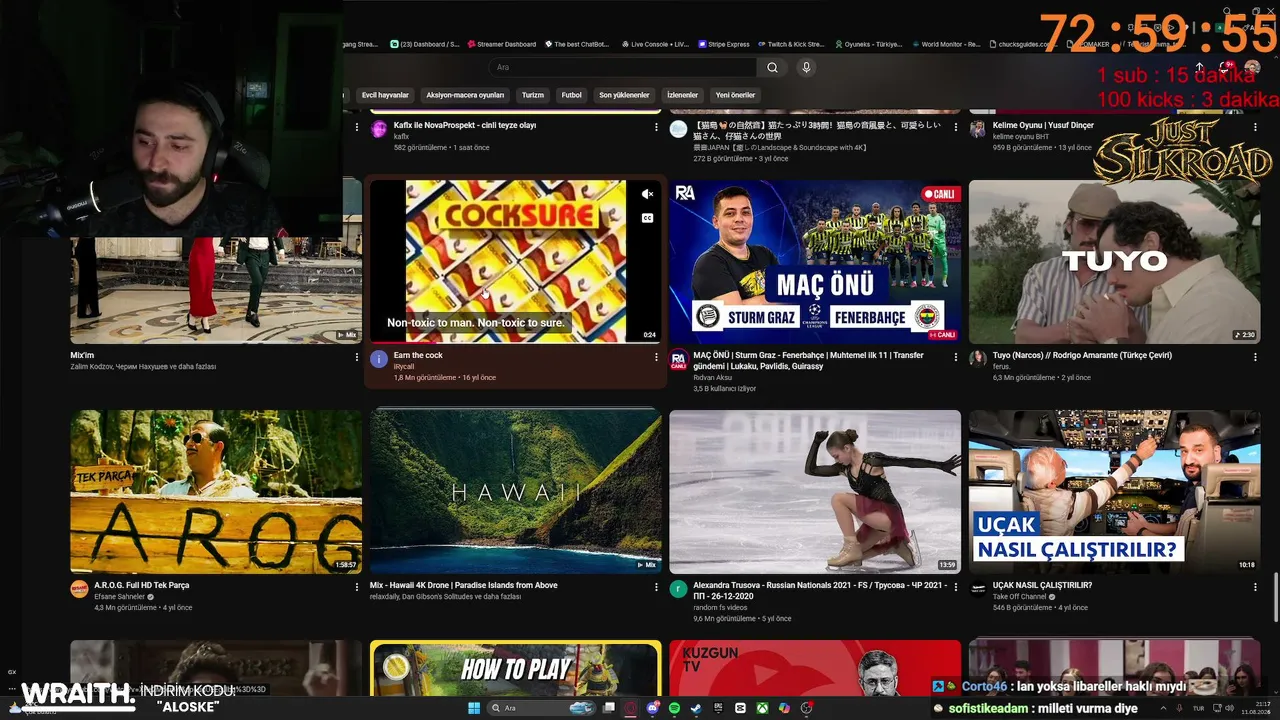Open Take Off Channel avatar icon
1280x720 pixels.
point(978,589)
